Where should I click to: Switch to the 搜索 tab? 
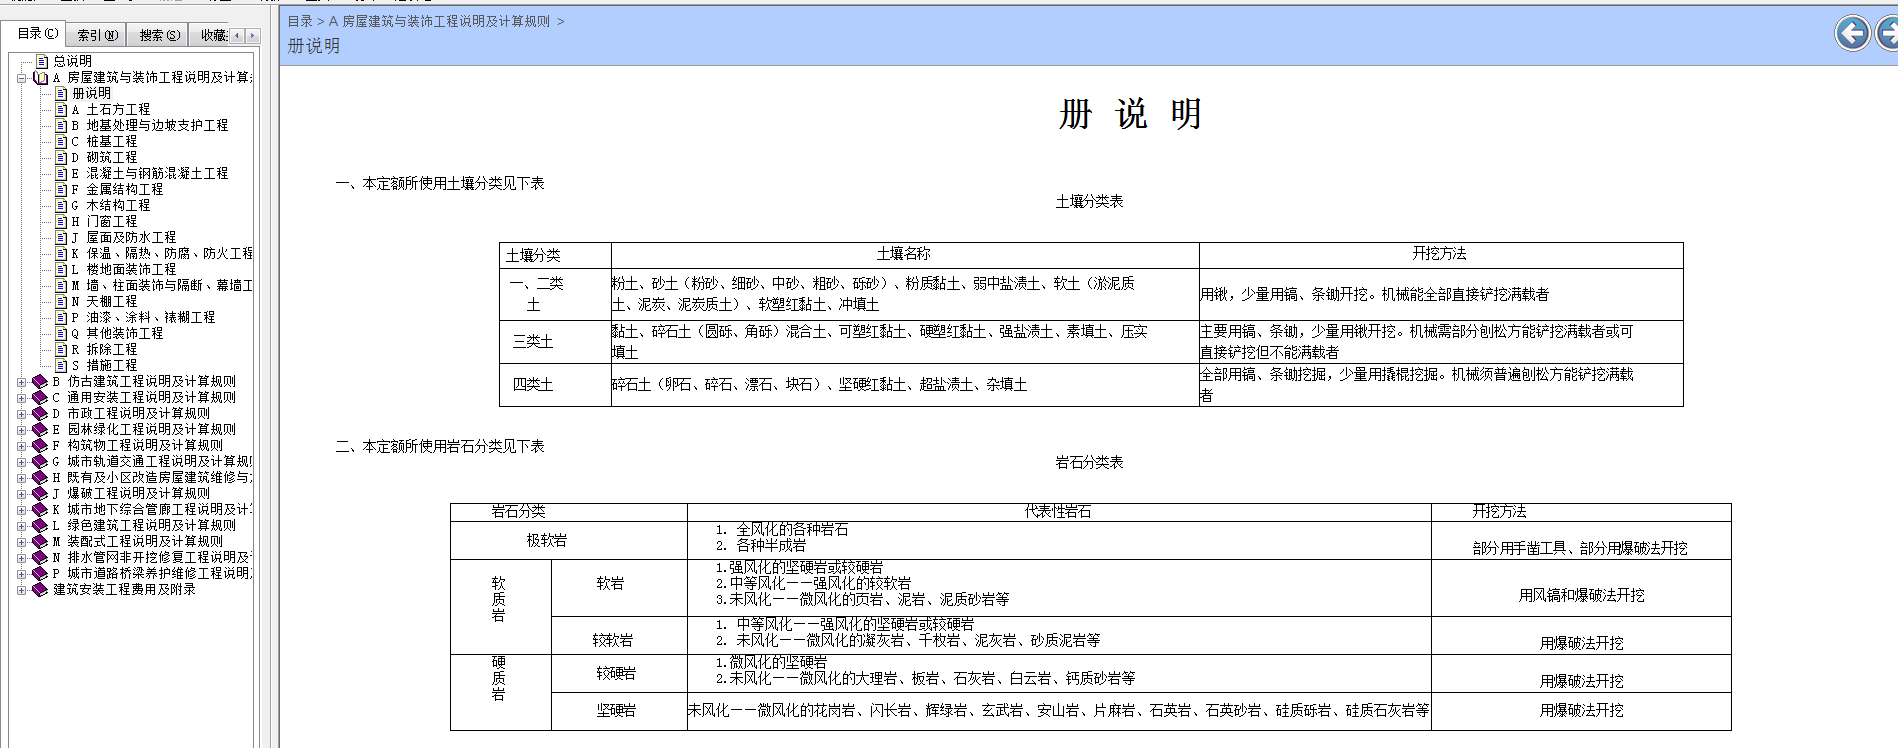(x=159, y=35)
